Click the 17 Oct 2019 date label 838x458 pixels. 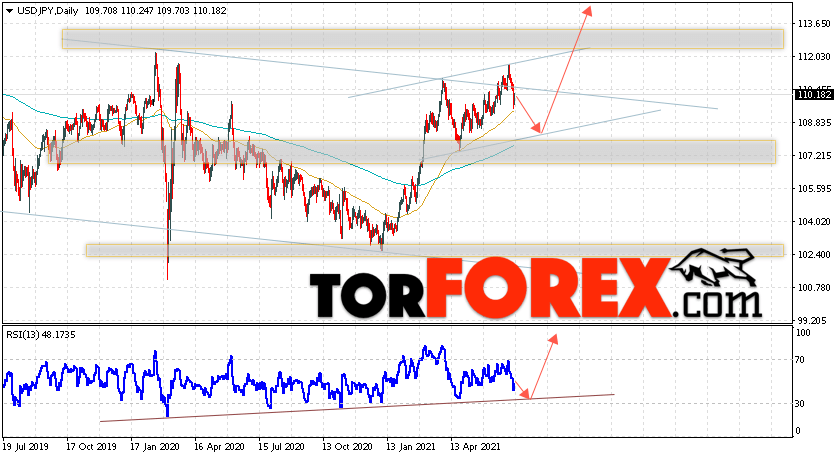pos(91,447)
